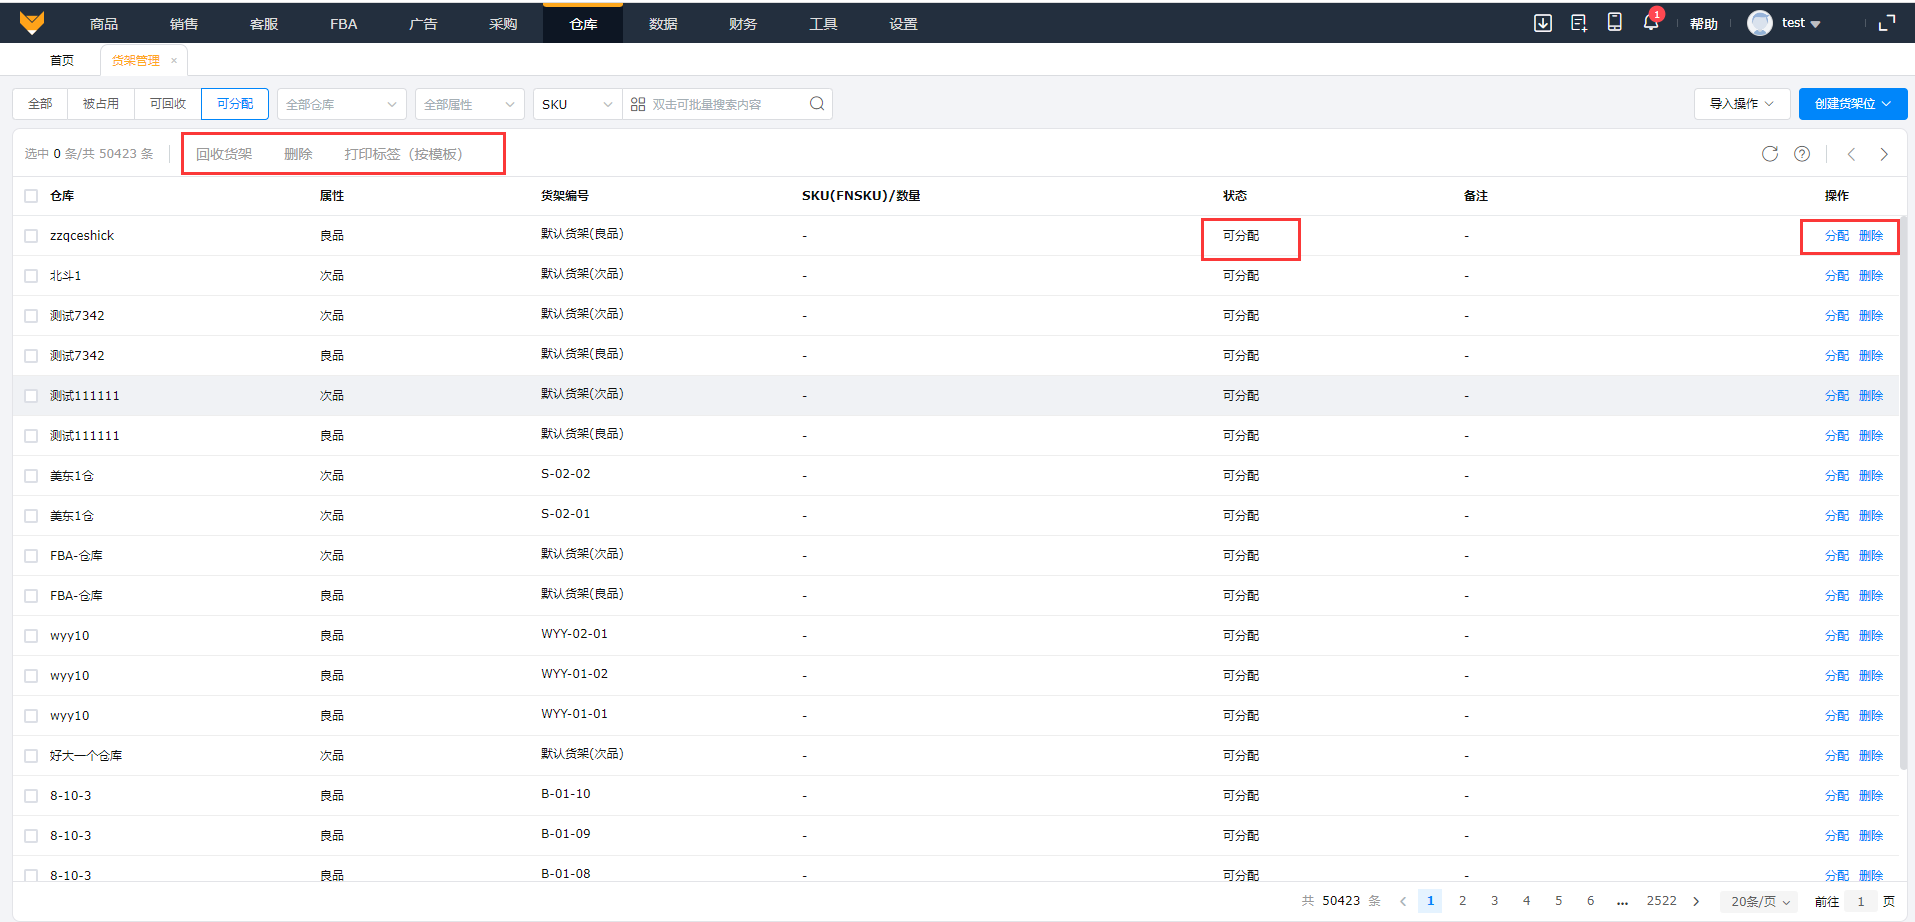Open the task list icon in header
Viewport: 1915px width, 922px height.
[1579, 22]
